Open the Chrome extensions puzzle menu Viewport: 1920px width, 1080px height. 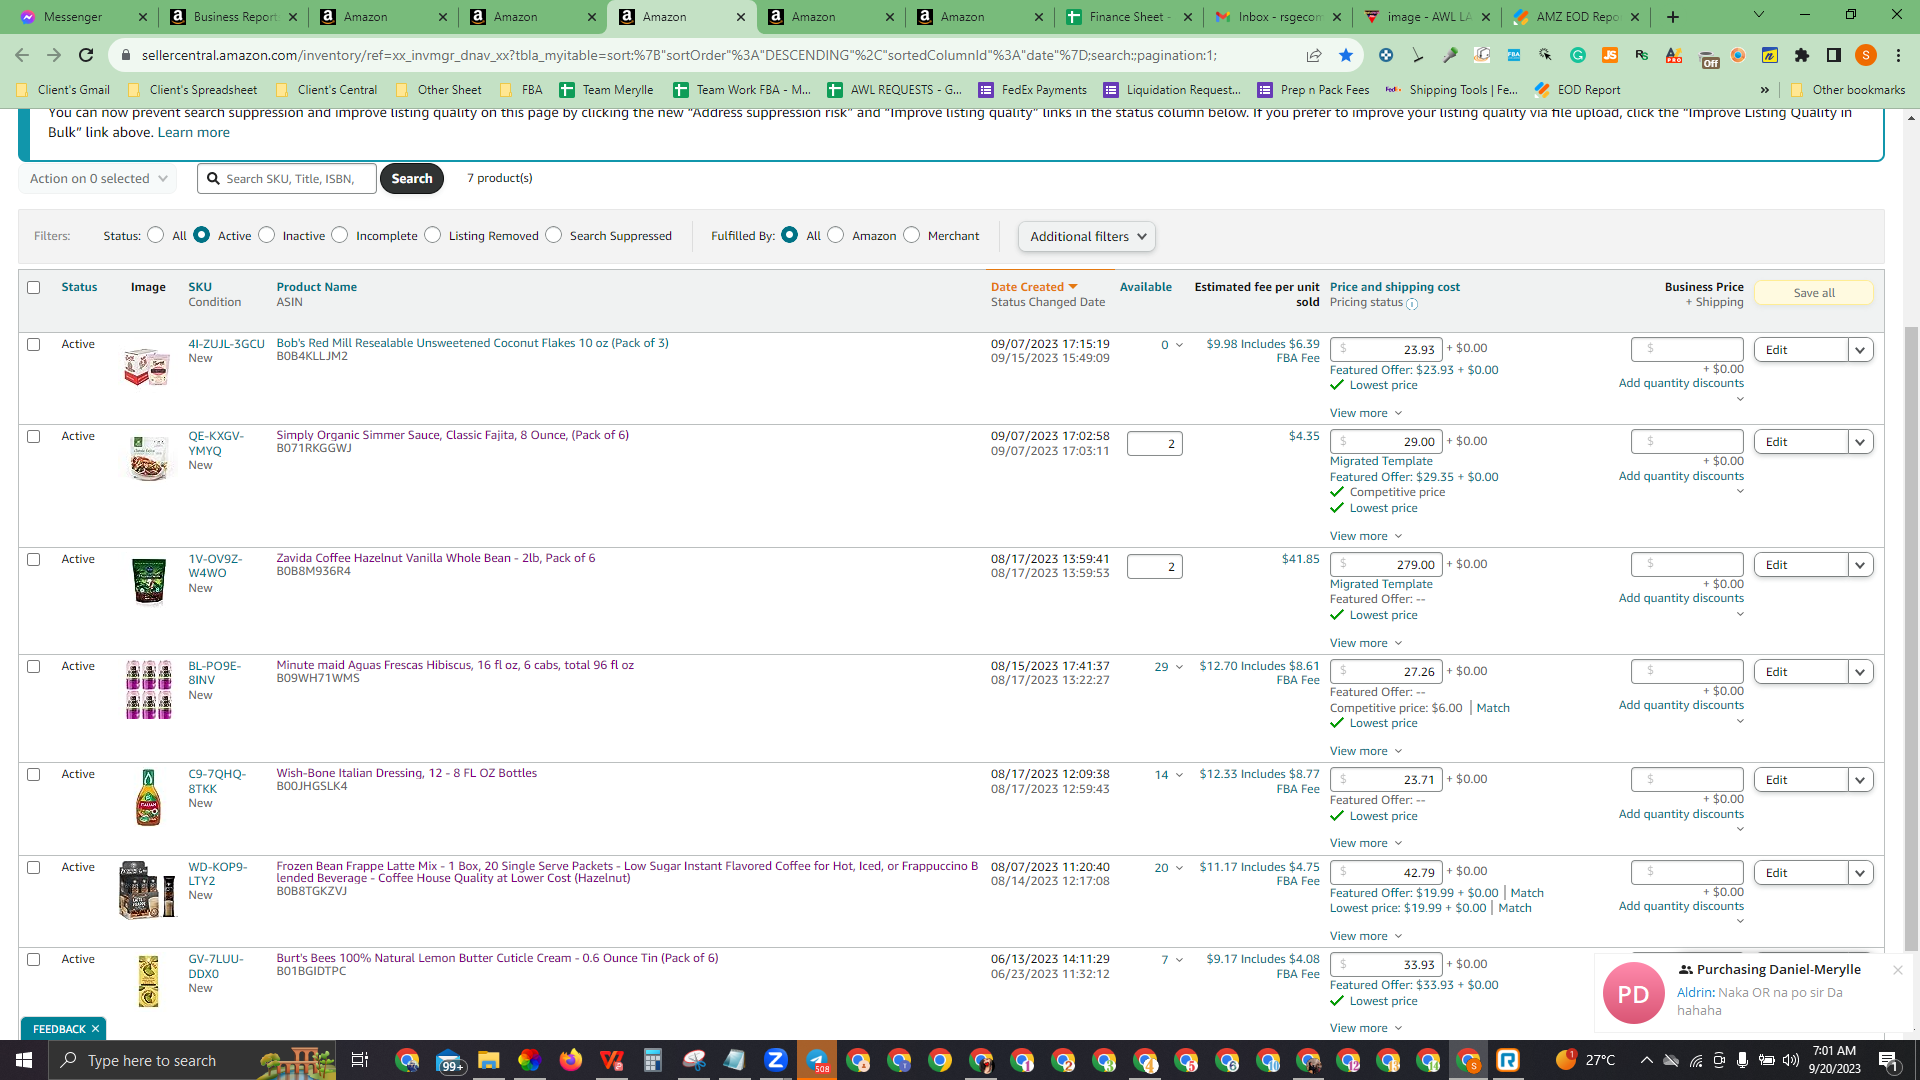pyautogui.click(x=1802, y=55)
